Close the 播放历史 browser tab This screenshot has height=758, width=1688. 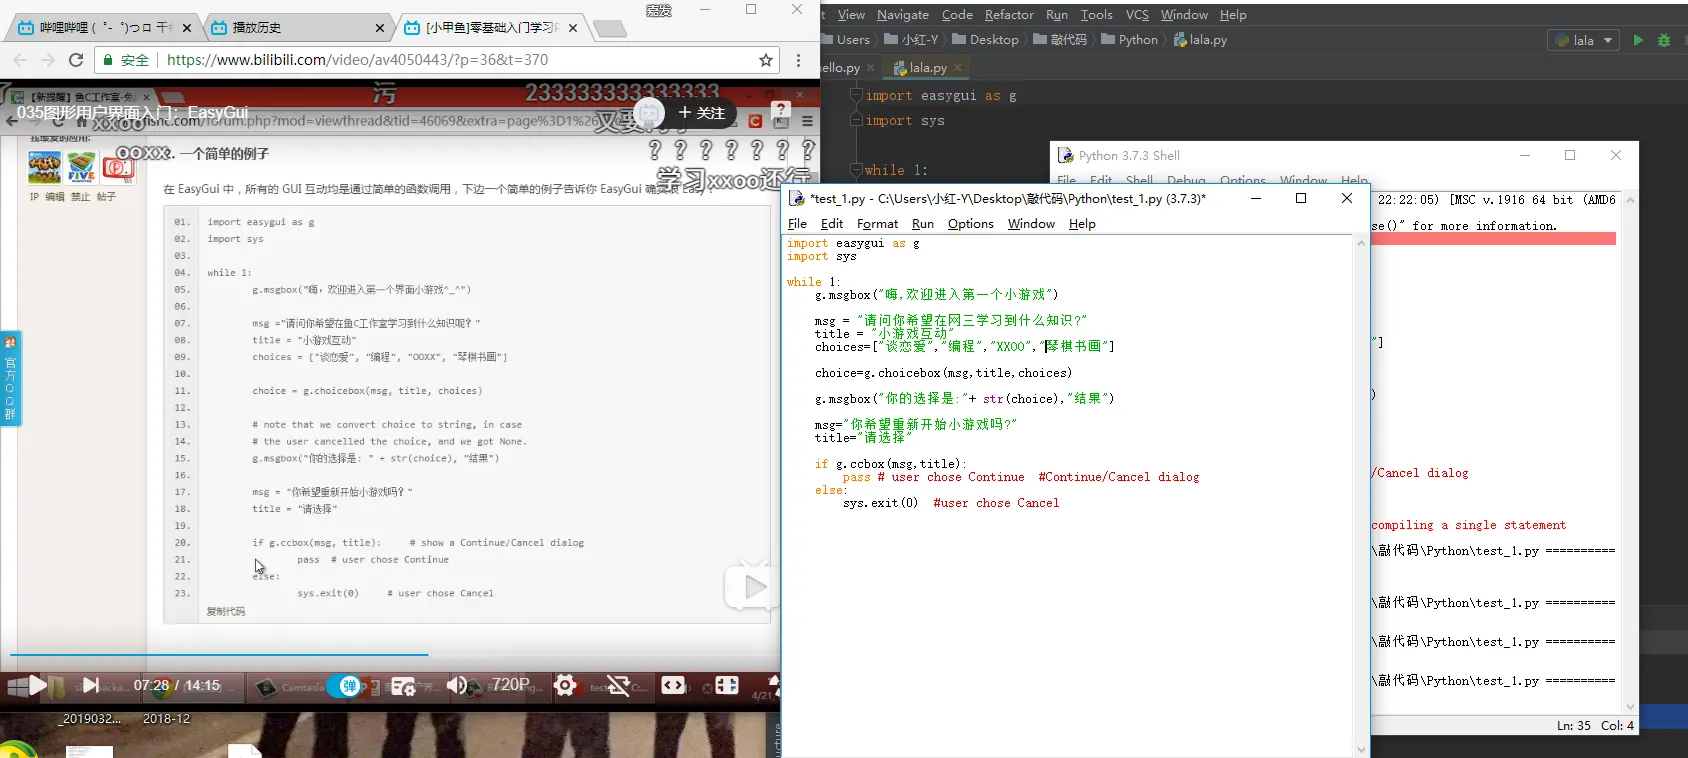[x=379, y=28]
